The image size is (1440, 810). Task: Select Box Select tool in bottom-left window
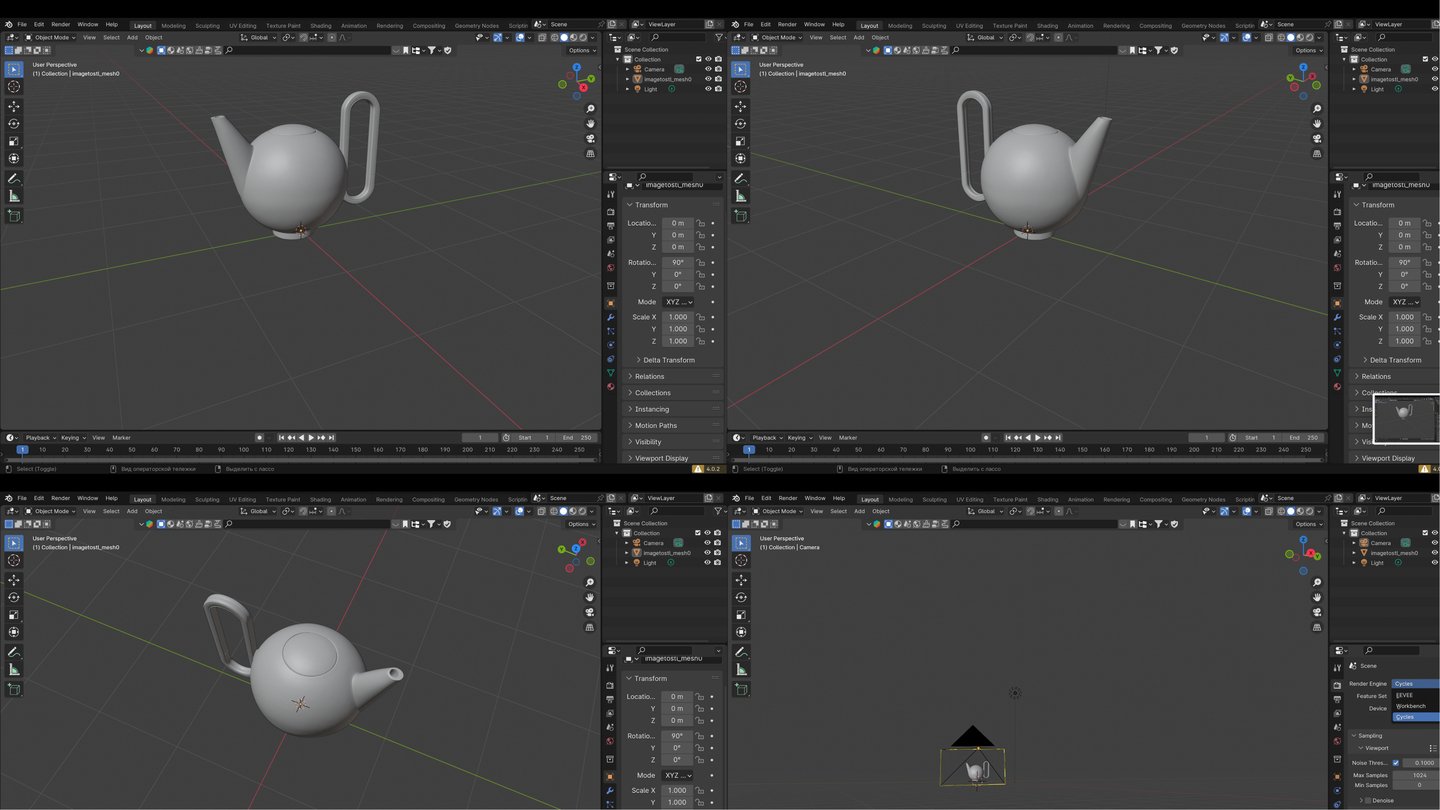pos(14,543)
